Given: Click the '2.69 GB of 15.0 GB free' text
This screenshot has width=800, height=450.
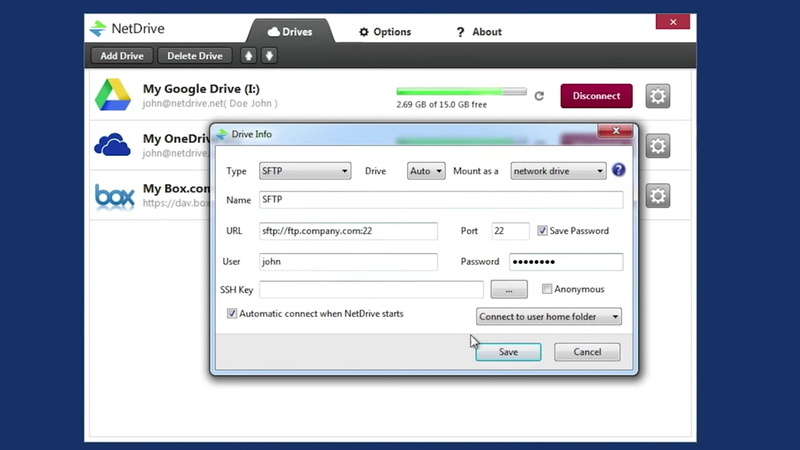Looking at the screenshot, I should (442, 105).
